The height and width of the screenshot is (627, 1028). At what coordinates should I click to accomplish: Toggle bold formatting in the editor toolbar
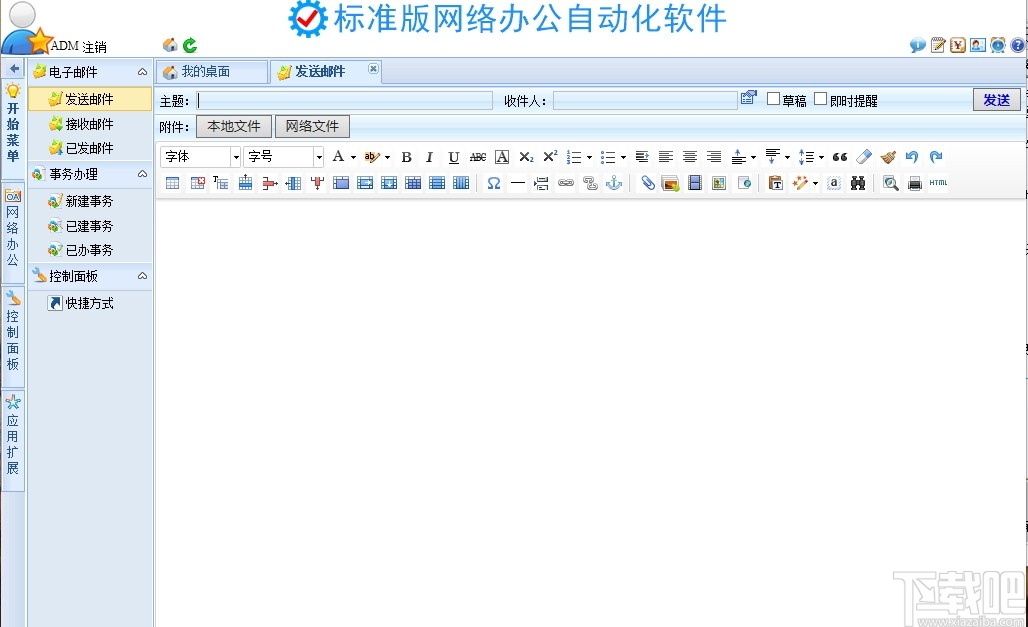406,157
